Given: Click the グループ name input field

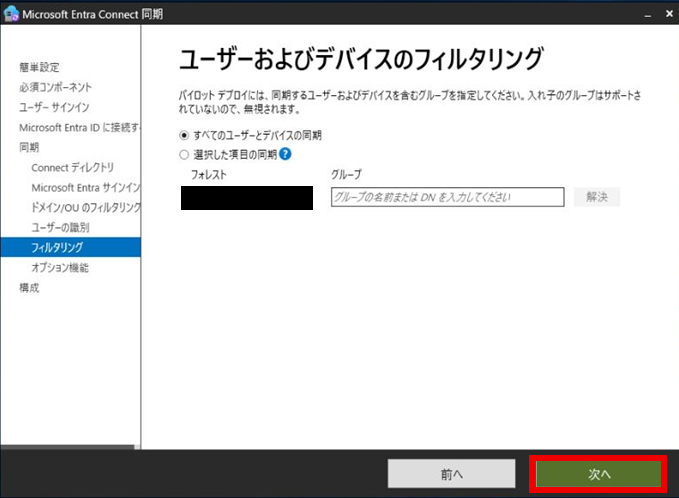Looking at the screenshot, I should point(447,197).
